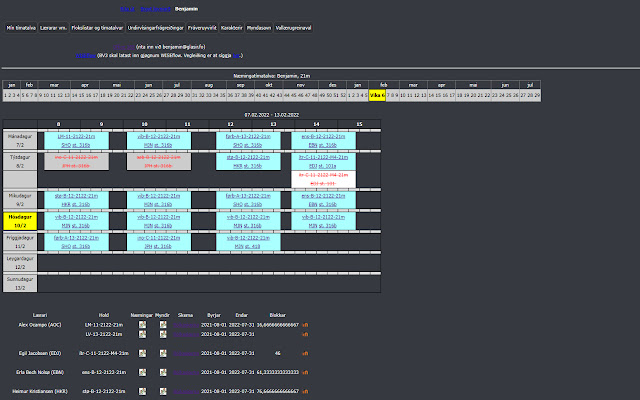
Task: Open the Min tímatalva tab
Action: click(23, 29)
